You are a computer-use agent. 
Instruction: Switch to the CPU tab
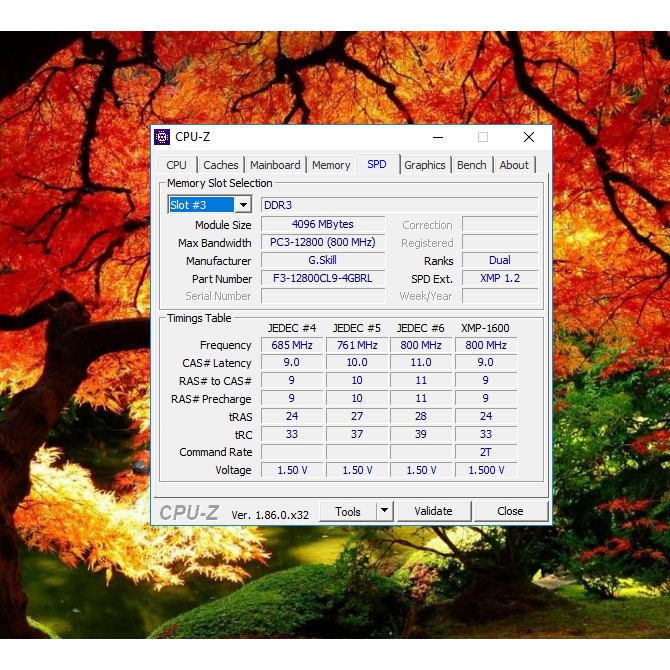(x=176, y=165)
